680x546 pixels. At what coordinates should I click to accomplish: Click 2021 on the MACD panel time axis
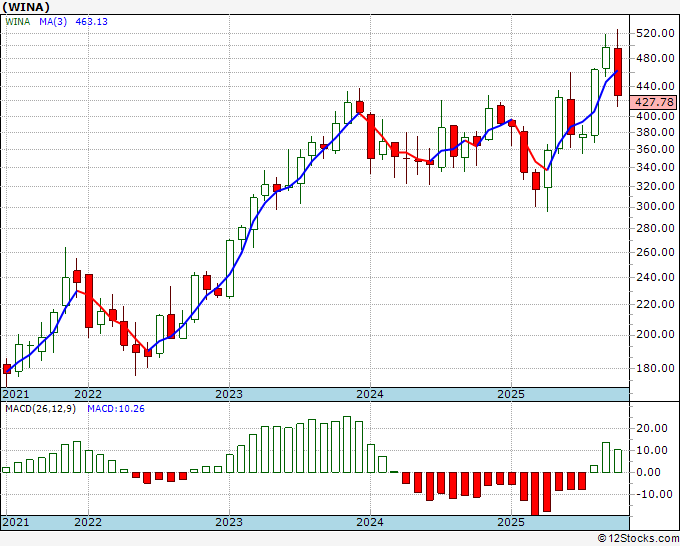click(x=16, y=522)
